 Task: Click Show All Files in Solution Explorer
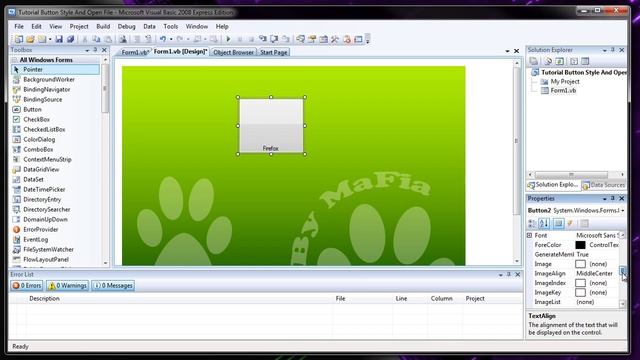tap(548, 61)
